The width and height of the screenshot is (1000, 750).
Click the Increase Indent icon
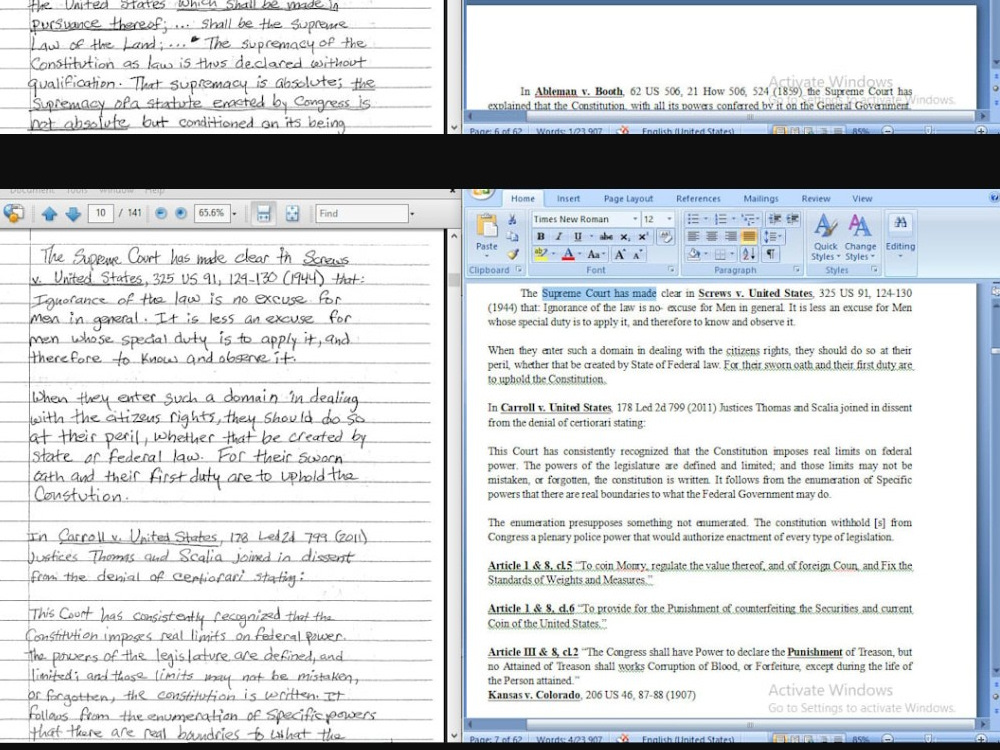point(793,219)
